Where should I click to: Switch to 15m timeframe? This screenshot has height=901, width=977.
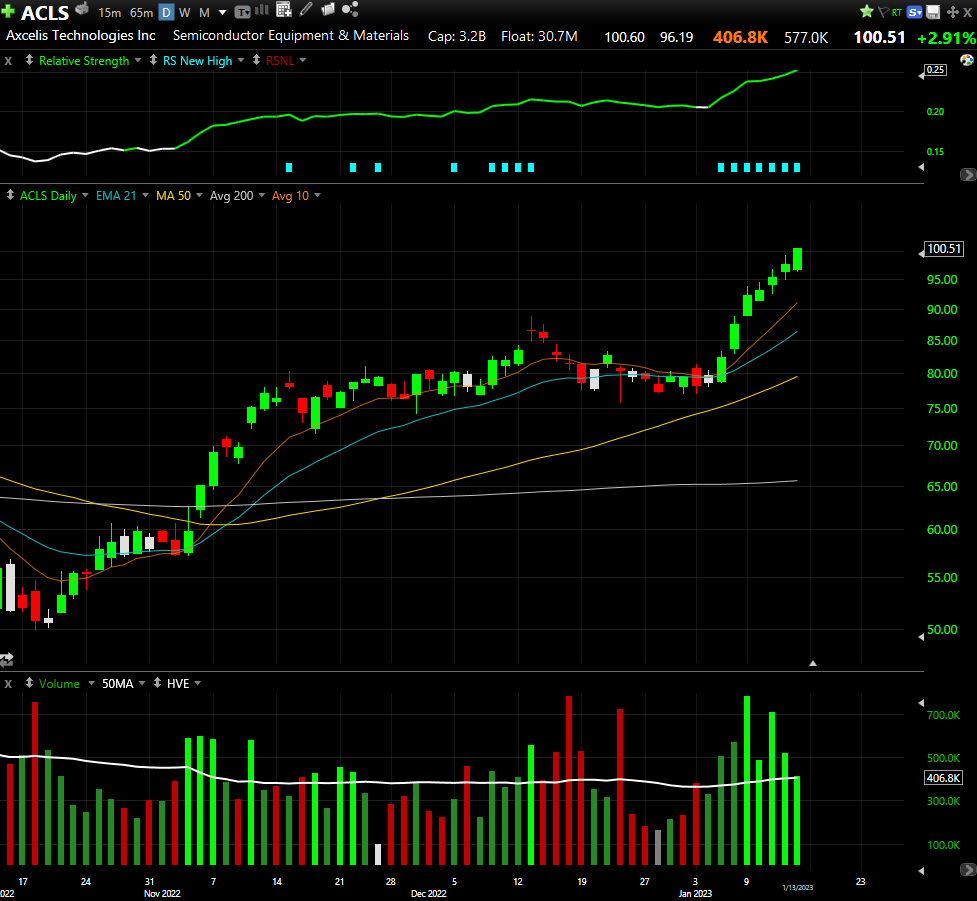click(x=110, y=12)
